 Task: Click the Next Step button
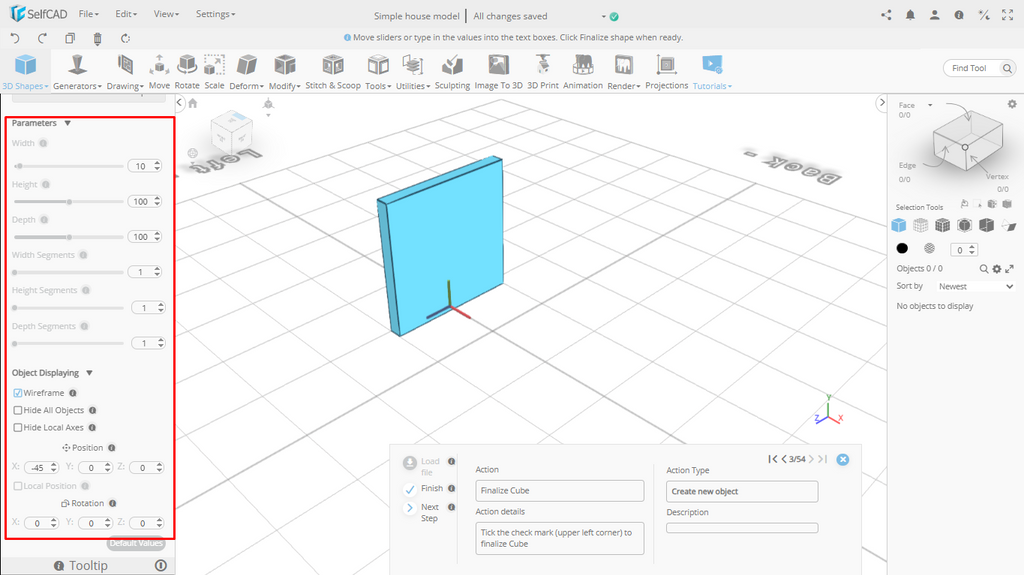coord(410,508)
